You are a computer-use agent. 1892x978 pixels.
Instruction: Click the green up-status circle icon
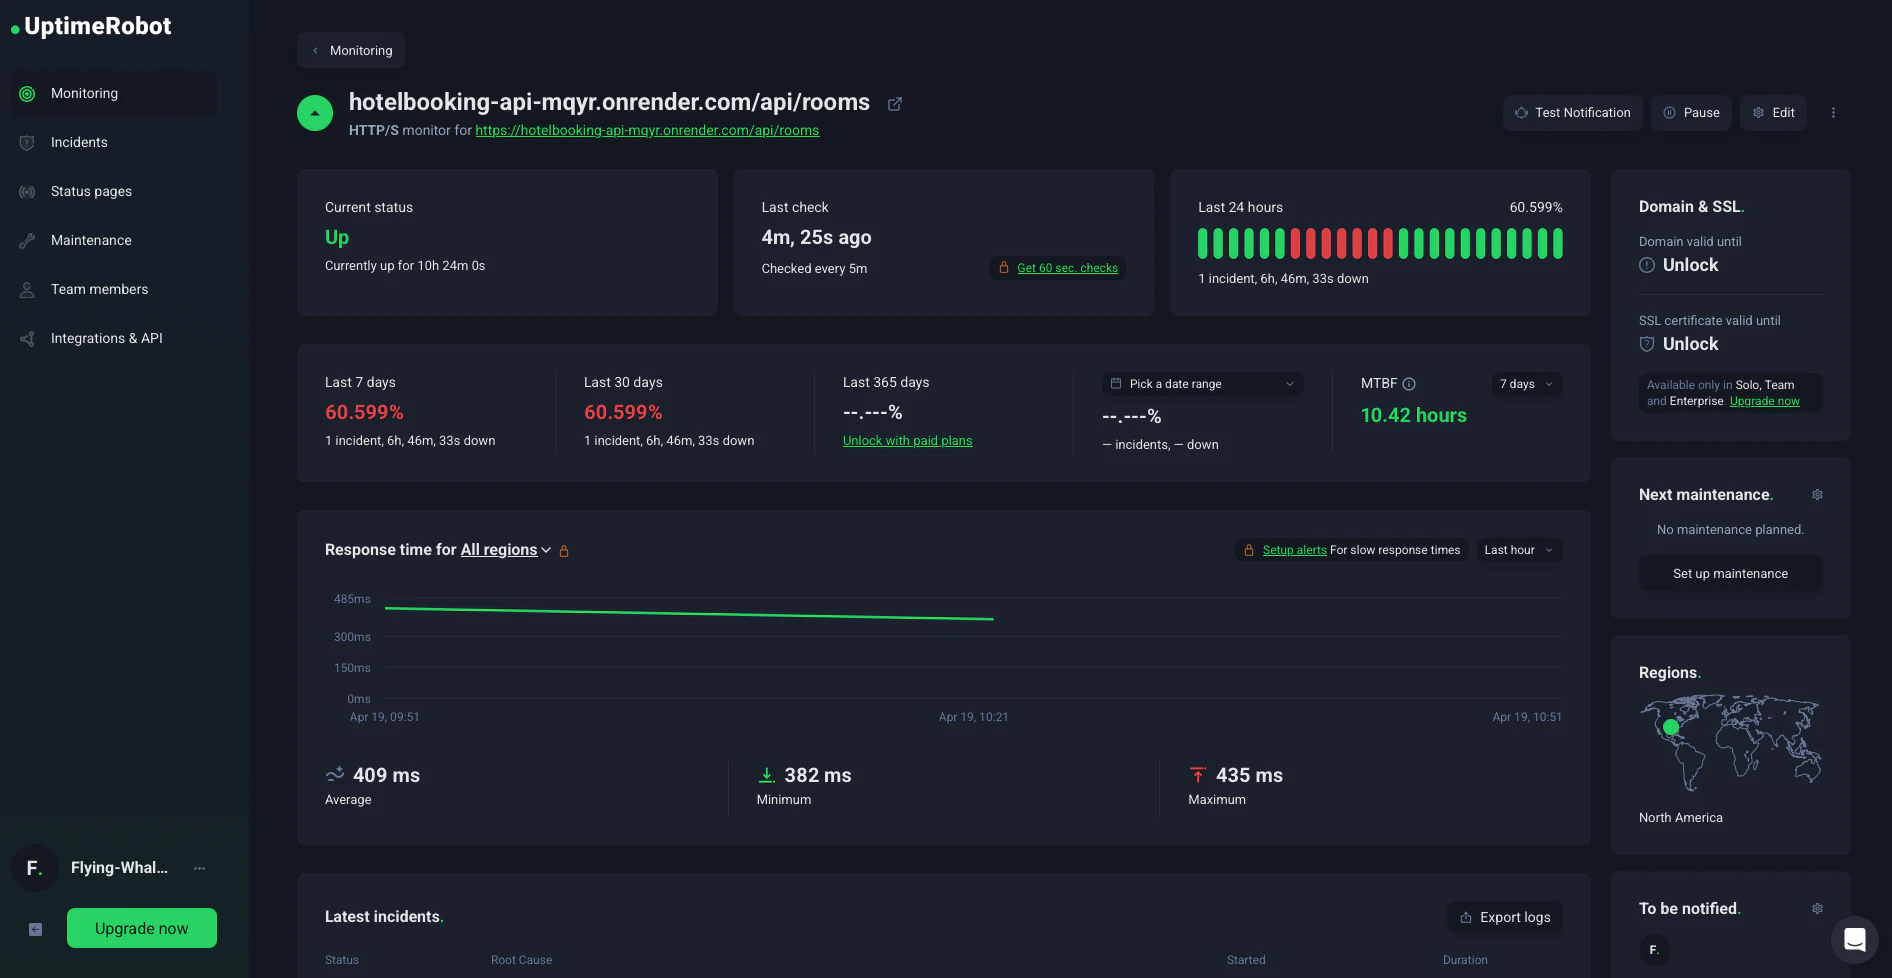pyautogui.click(x=315, y=113)
